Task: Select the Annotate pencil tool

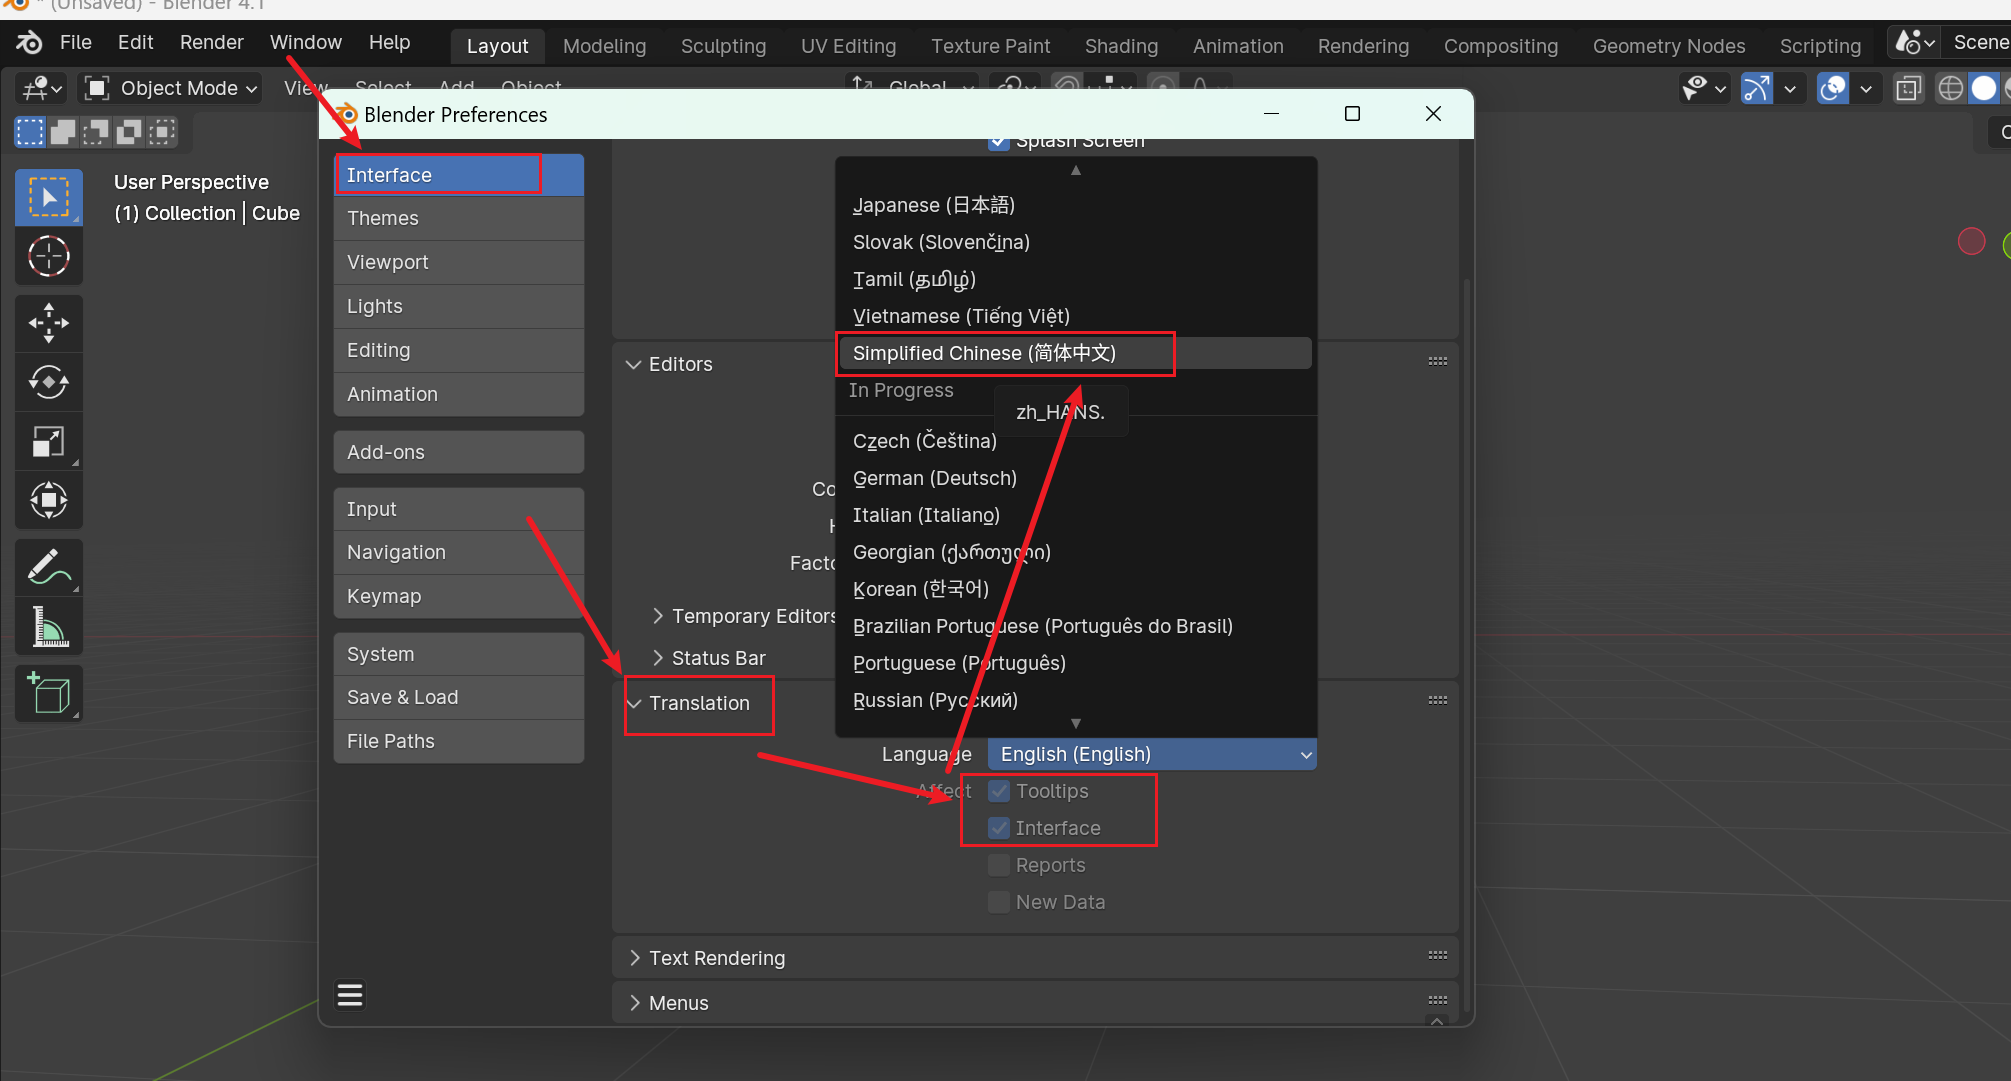Action: 48,567
